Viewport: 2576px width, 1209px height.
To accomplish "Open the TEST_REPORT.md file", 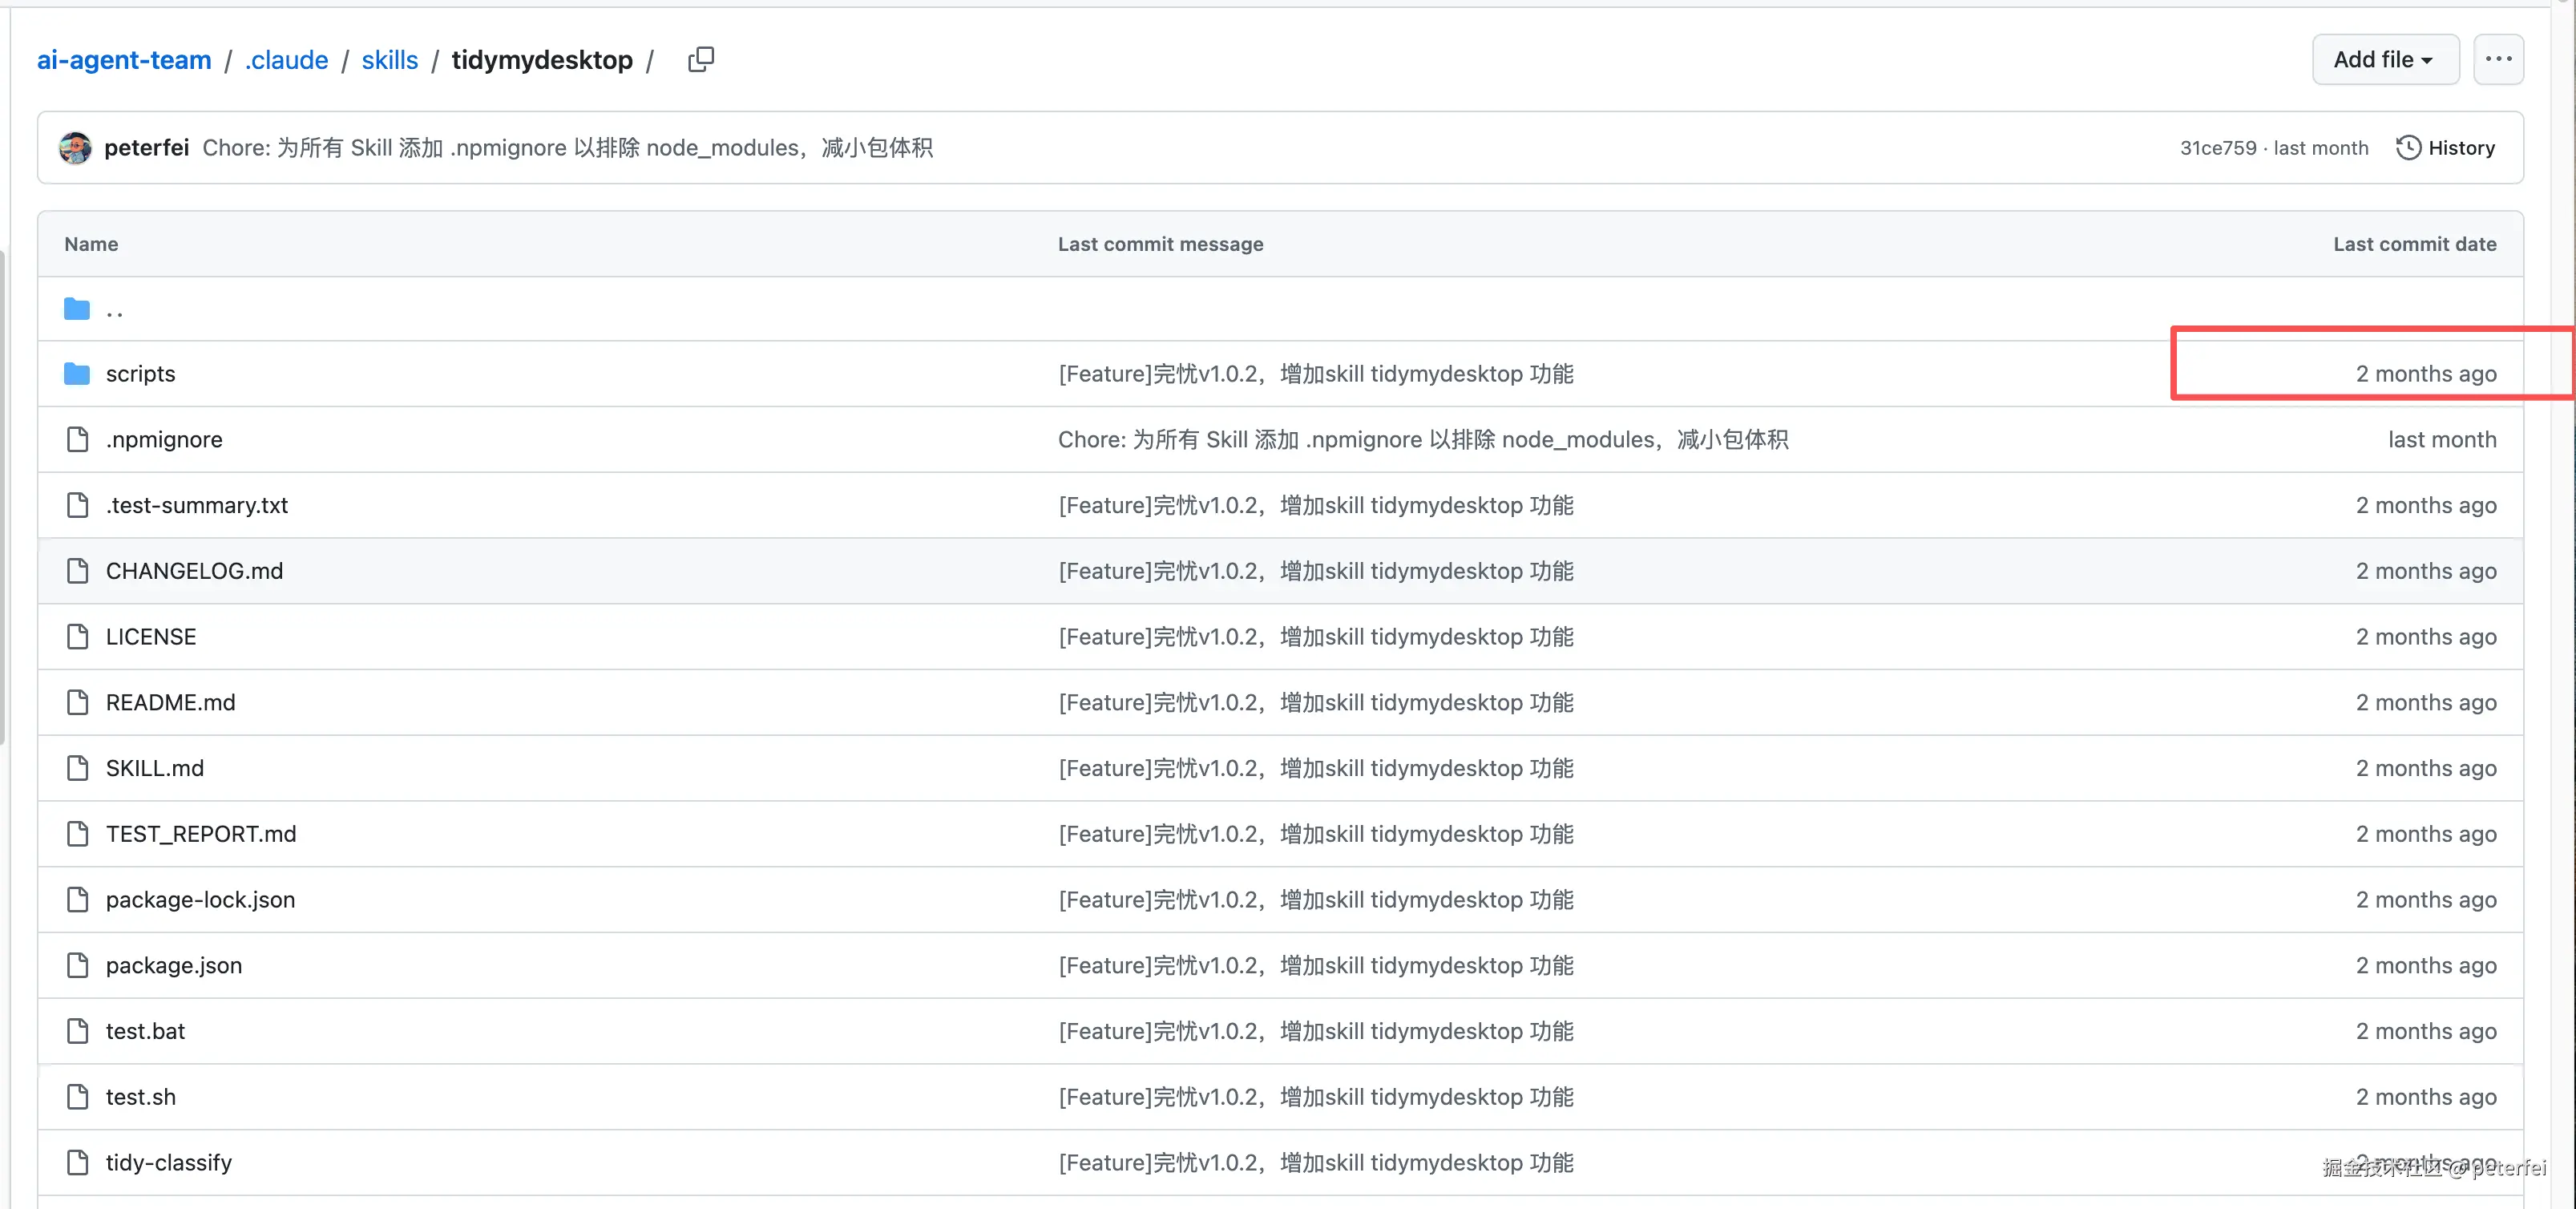I will tap(201, 833).
